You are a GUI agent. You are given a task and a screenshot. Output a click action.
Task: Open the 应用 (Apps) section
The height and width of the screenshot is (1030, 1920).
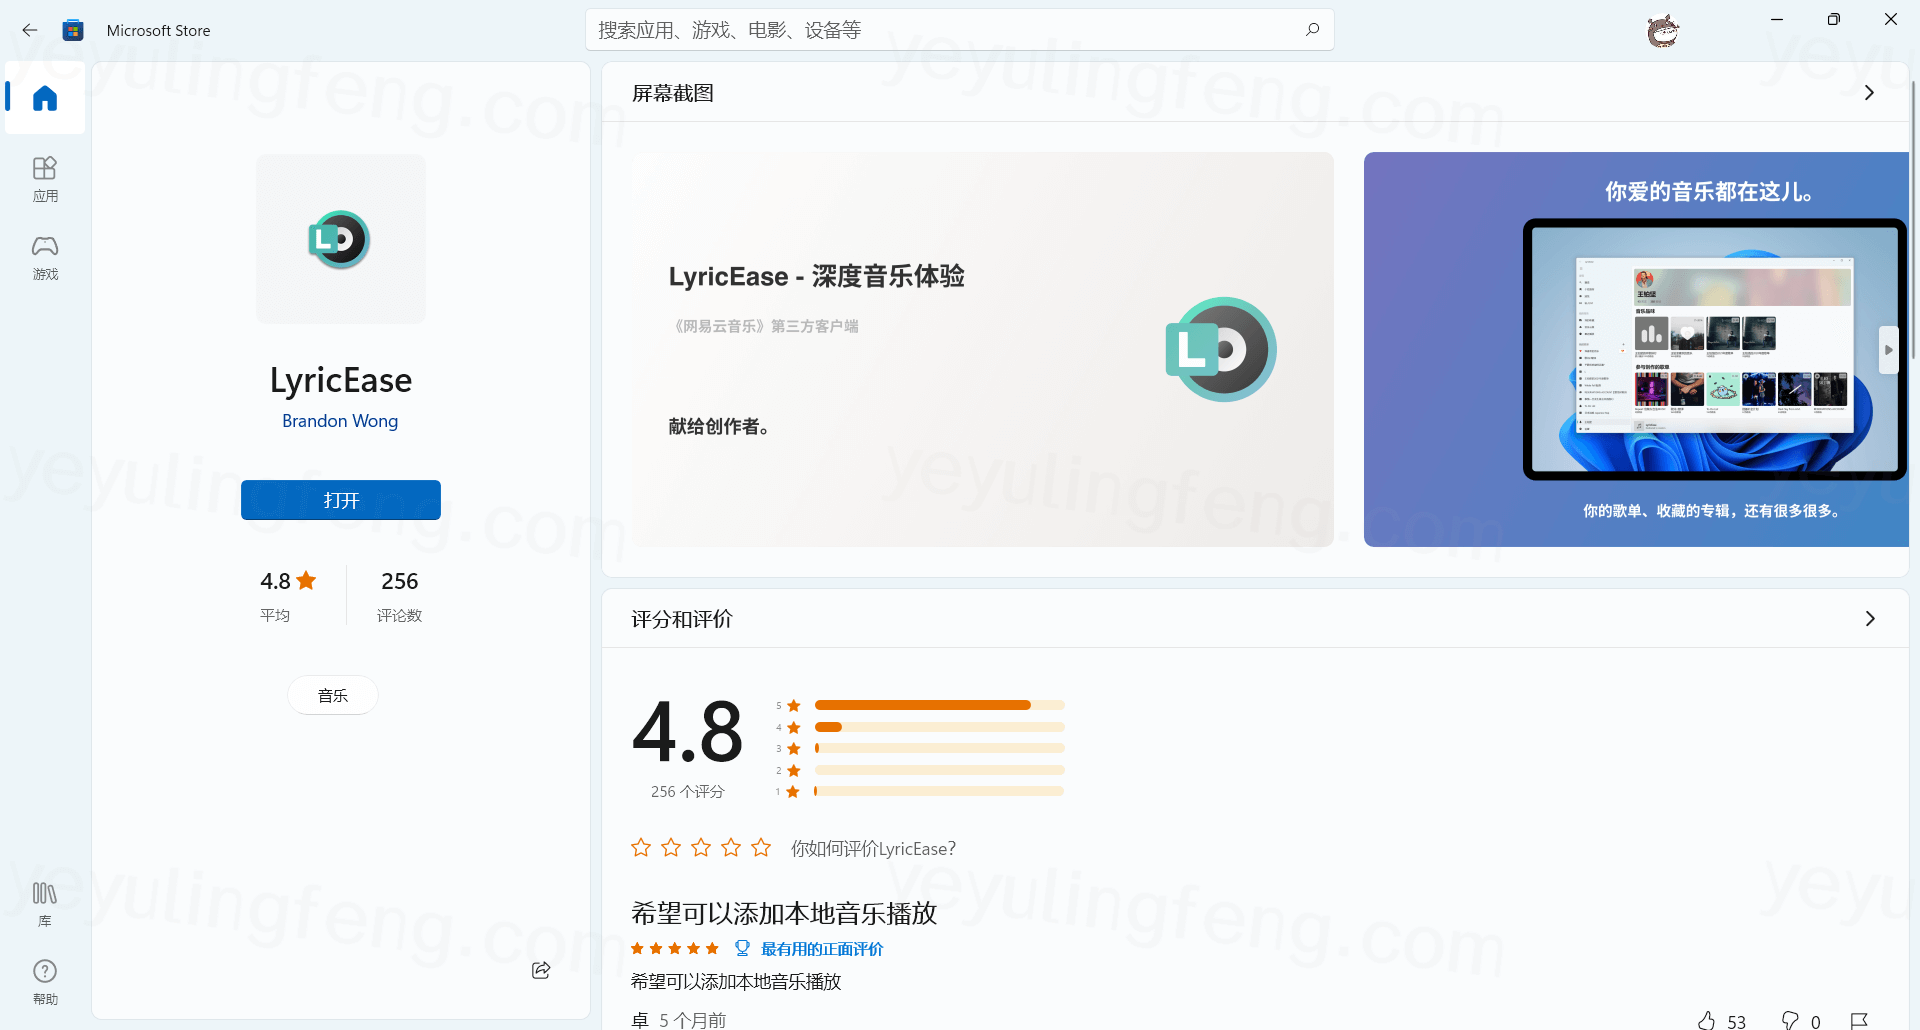coord(45,180)
